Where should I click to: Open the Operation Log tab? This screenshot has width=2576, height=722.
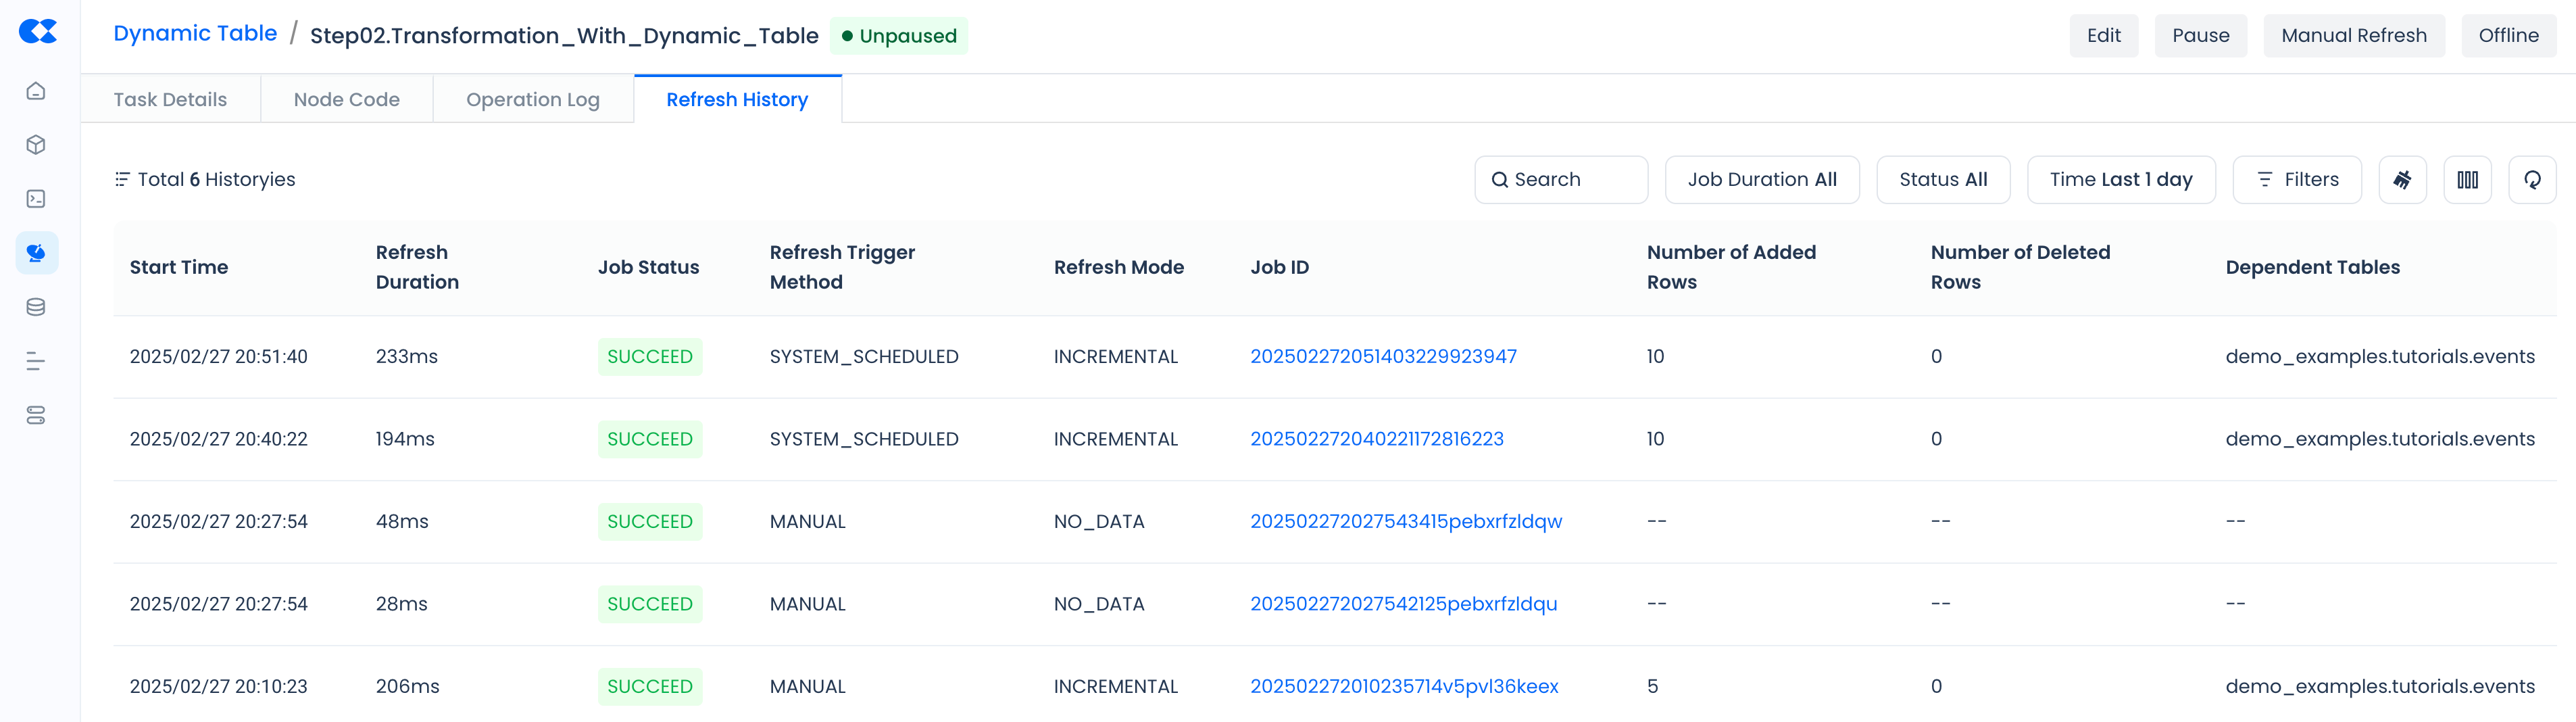tap(532, 100)
